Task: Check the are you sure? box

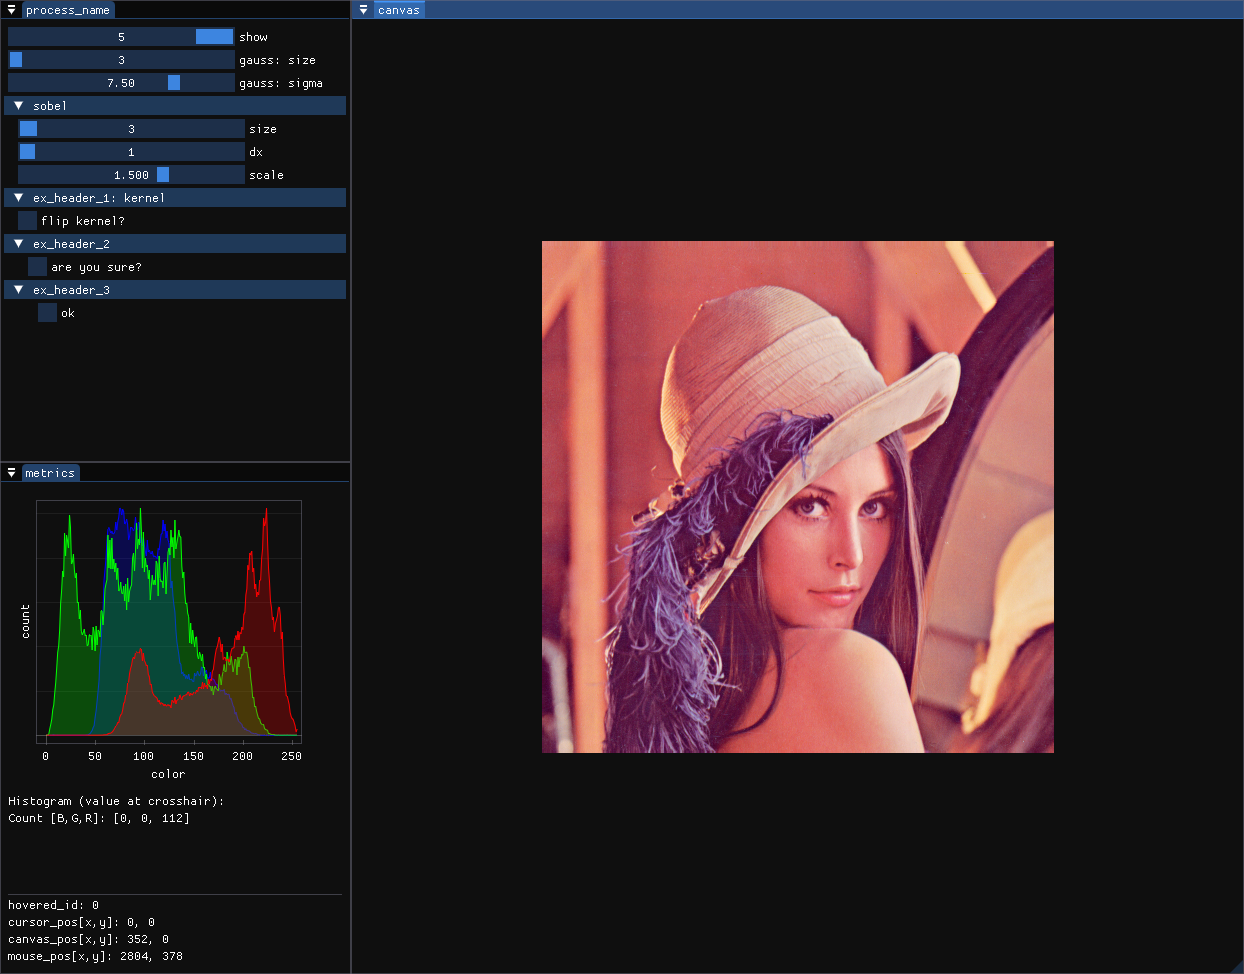Action: click(37, 266)
